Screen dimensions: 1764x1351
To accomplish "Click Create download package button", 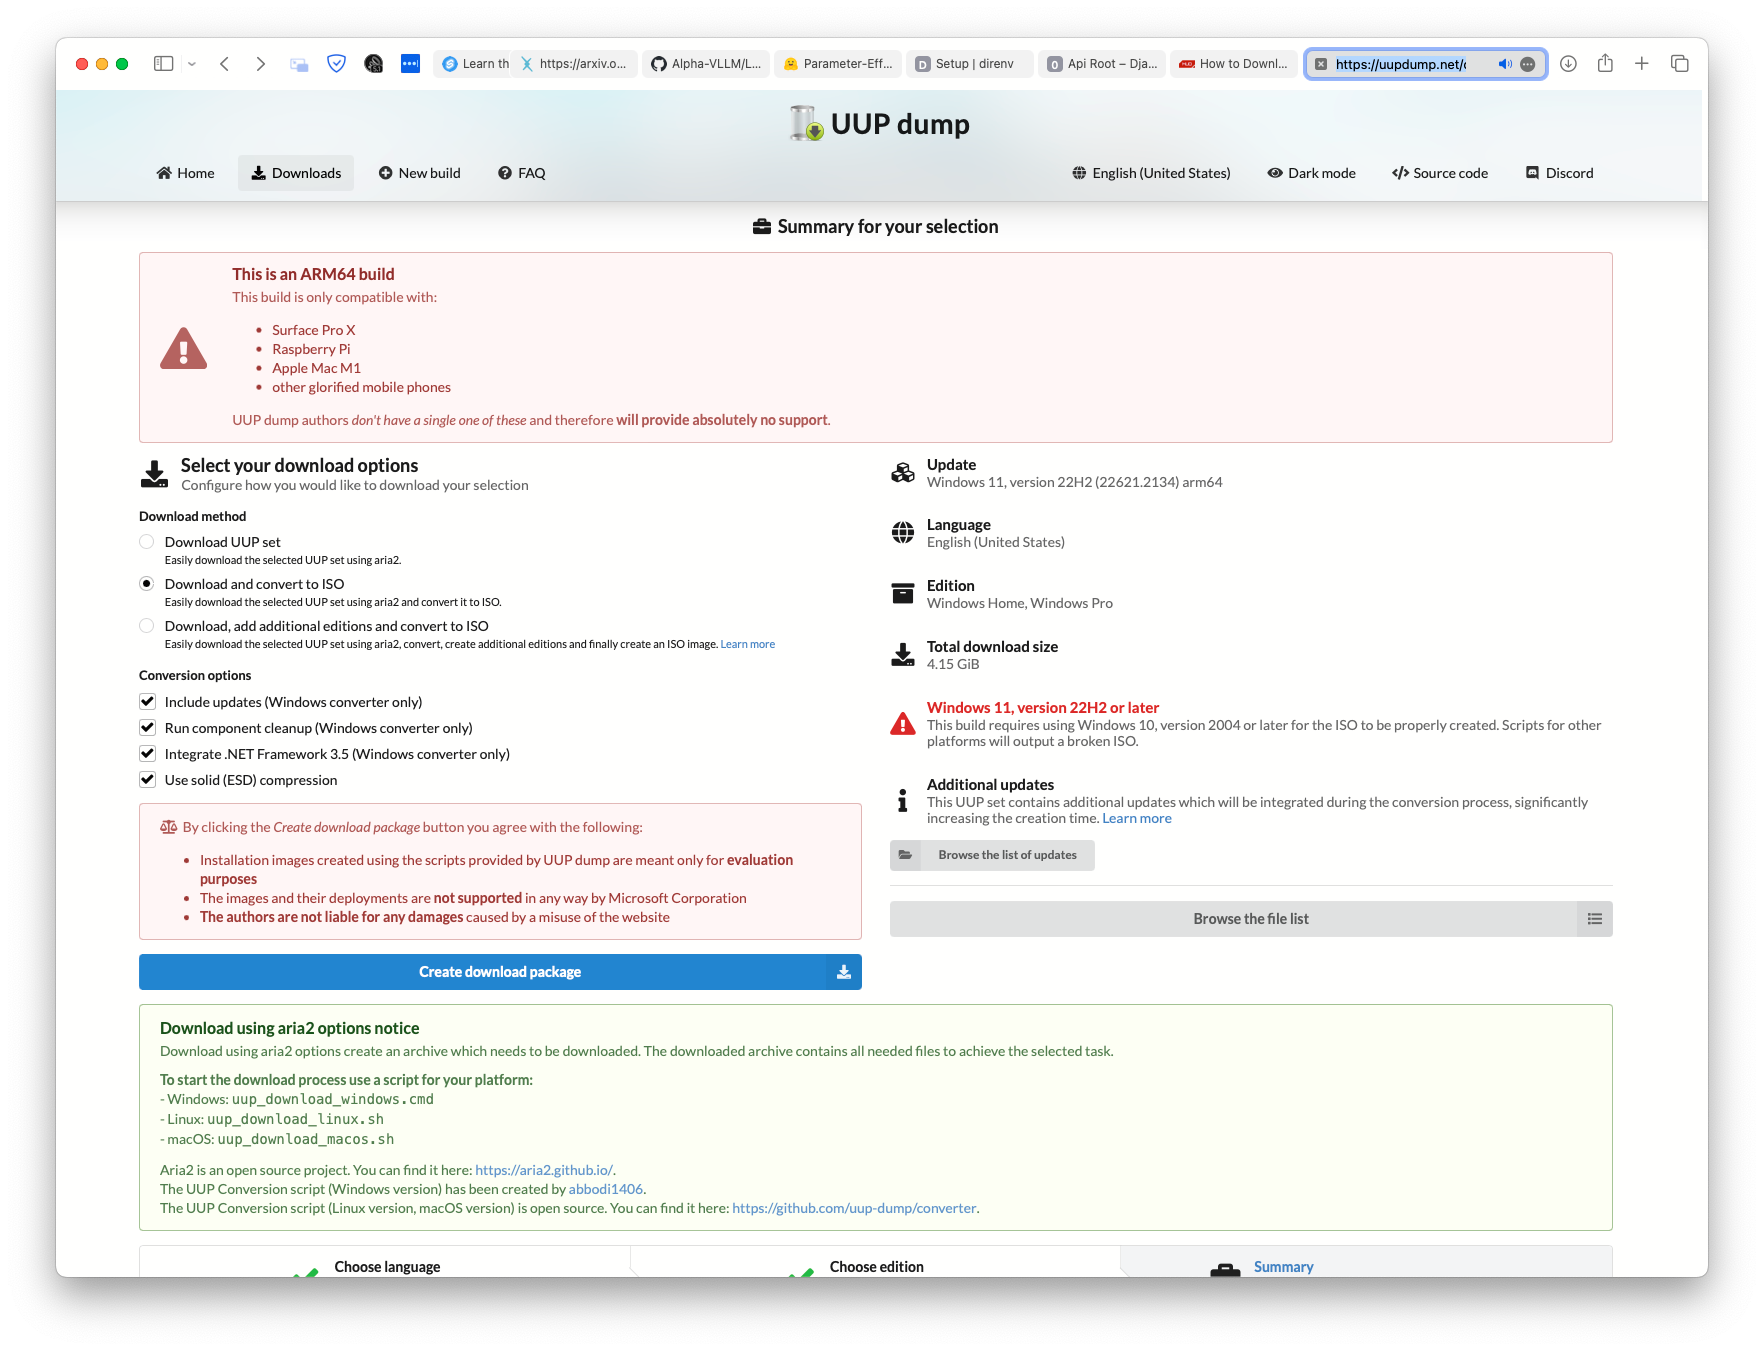I will (x=500, y=972).
